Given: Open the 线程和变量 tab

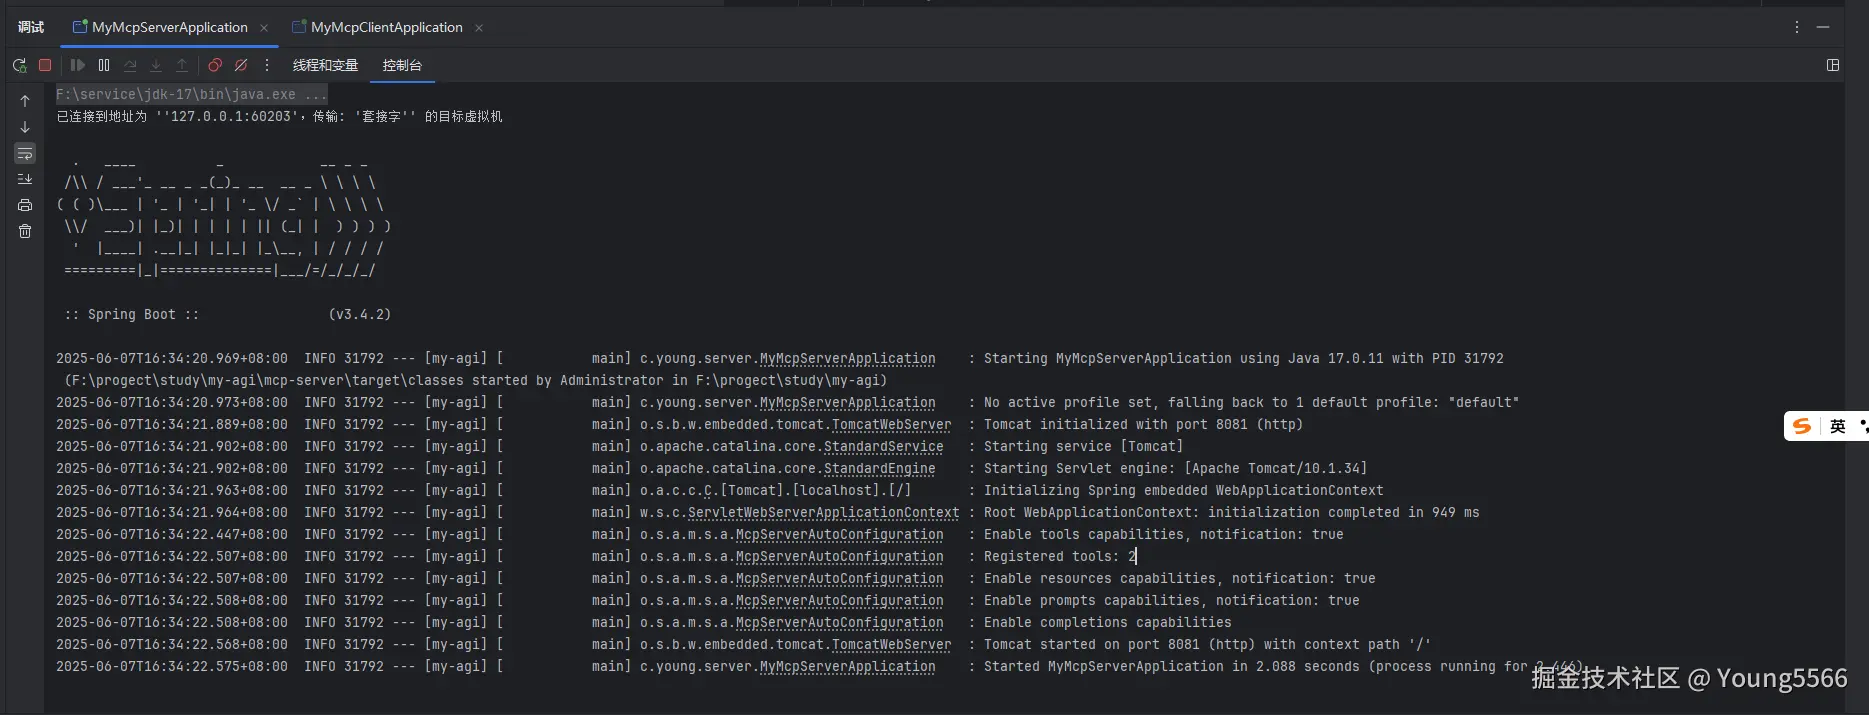Looking at the screenshot, I should (325, 65).
